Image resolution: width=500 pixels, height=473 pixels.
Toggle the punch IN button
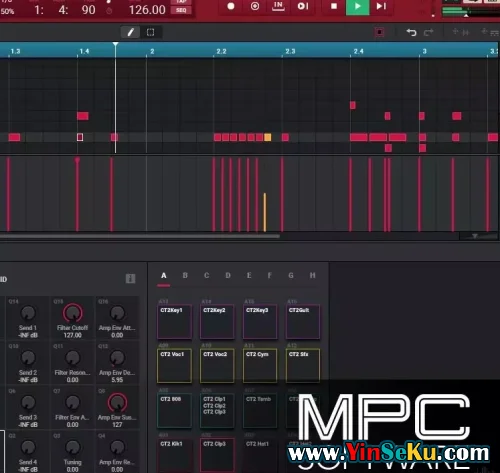coord(278,6)
